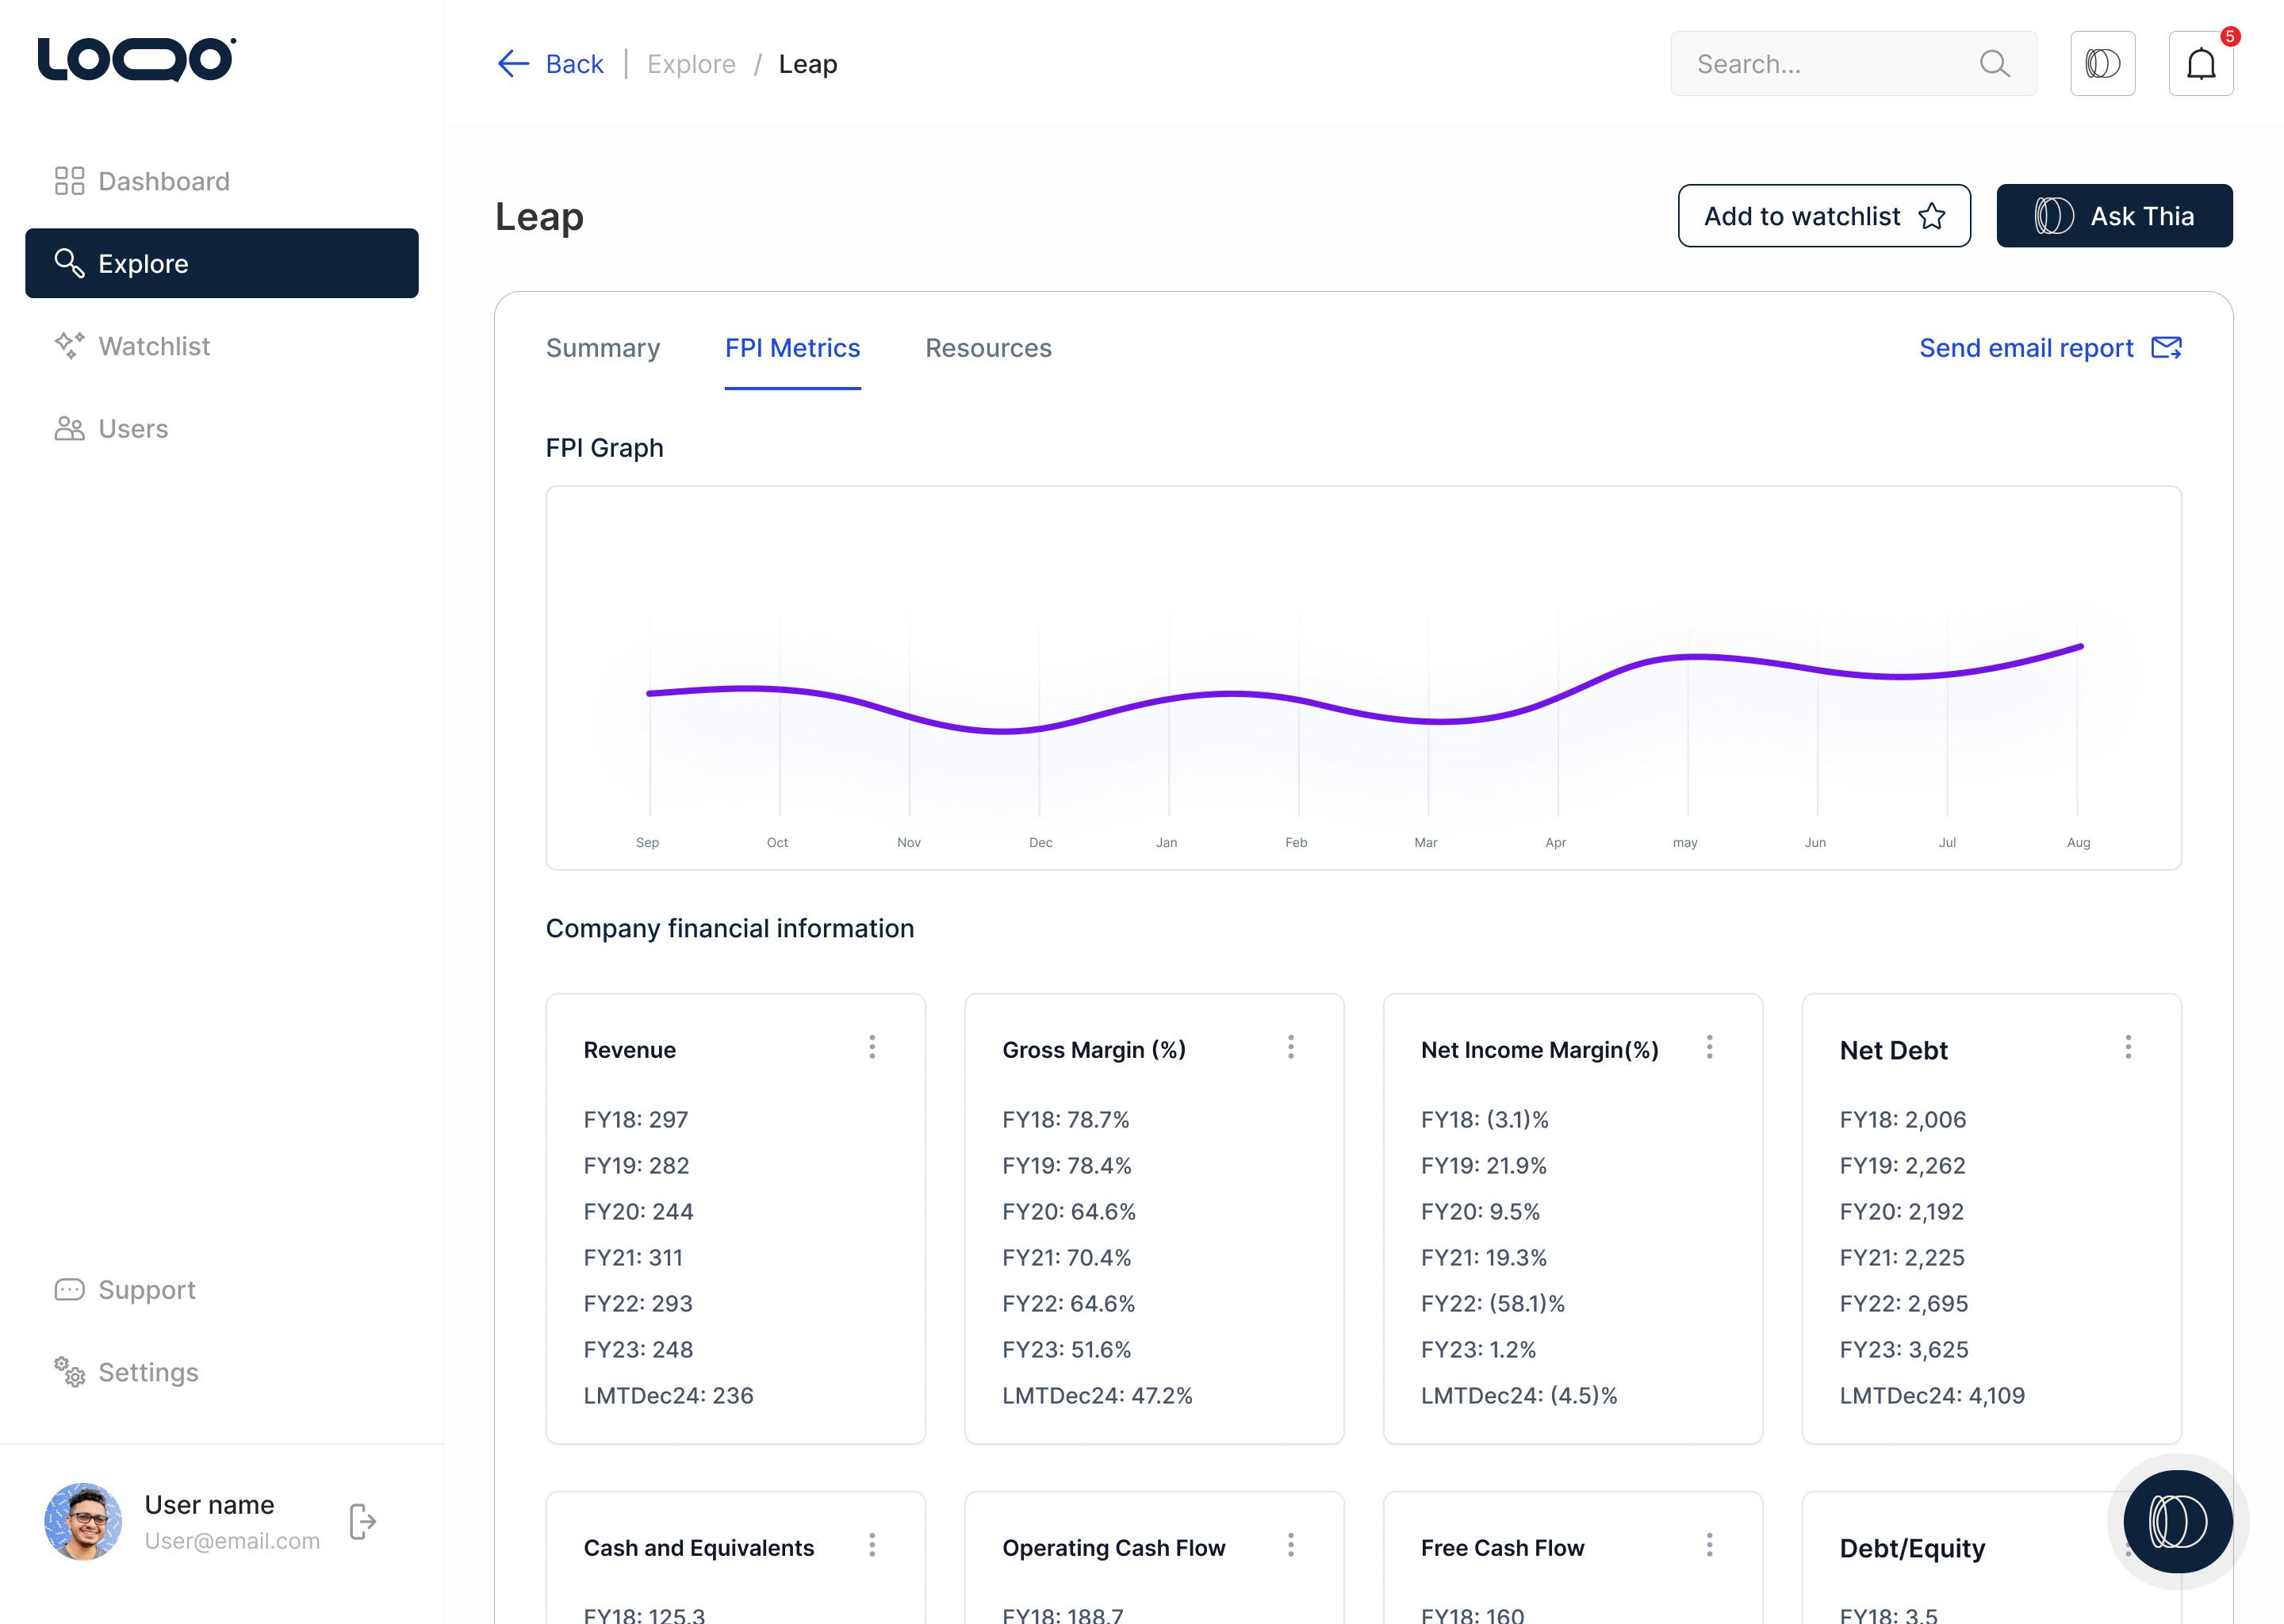Image resolution: width=2284 pixels, height=1624 pixels.
Task: Click the Ask Thia button
Action: (2114, 216)
